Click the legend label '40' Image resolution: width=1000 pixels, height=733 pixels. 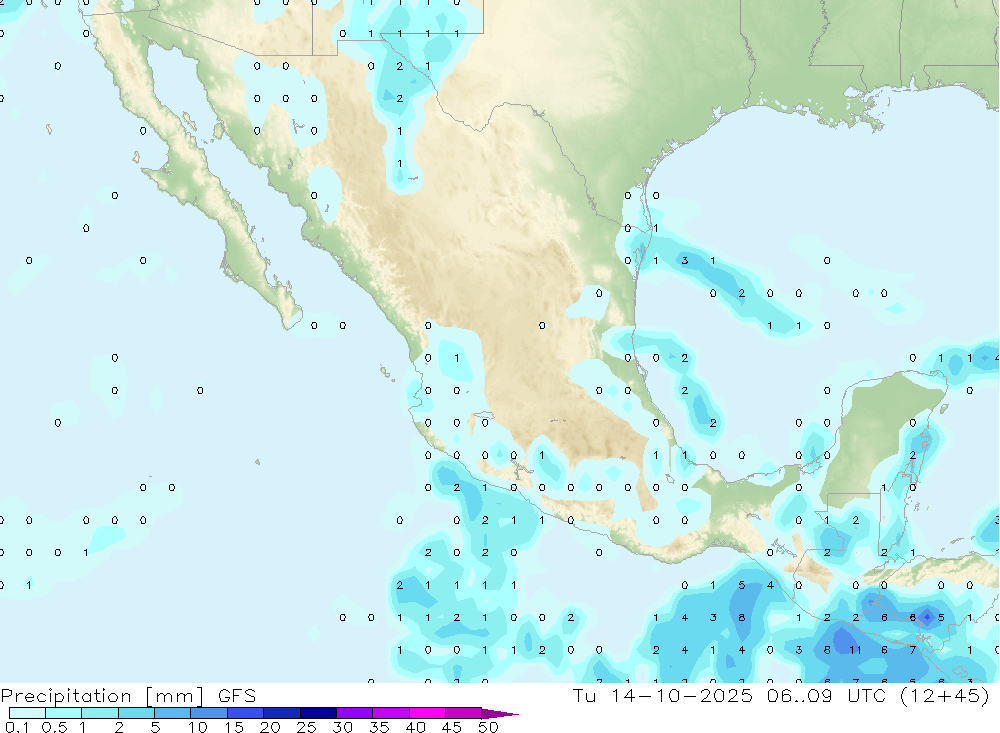pos(416,727)
